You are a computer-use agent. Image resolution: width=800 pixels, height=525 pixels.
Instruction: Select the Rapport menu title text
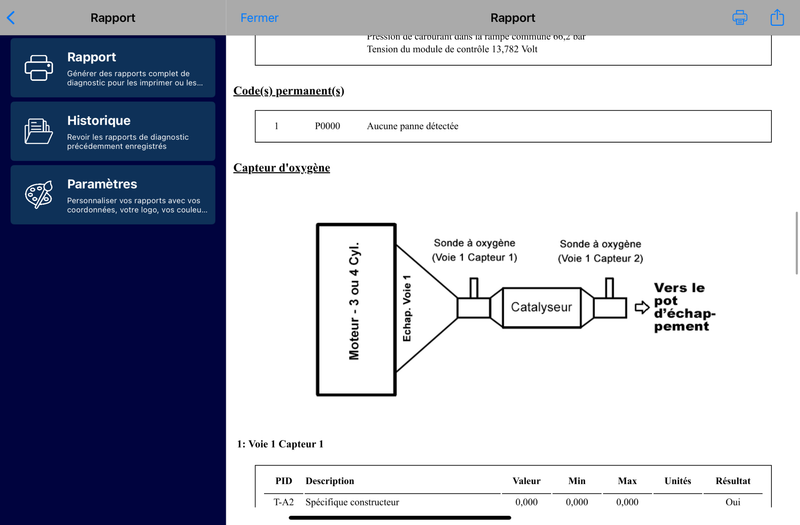(91, 57)
